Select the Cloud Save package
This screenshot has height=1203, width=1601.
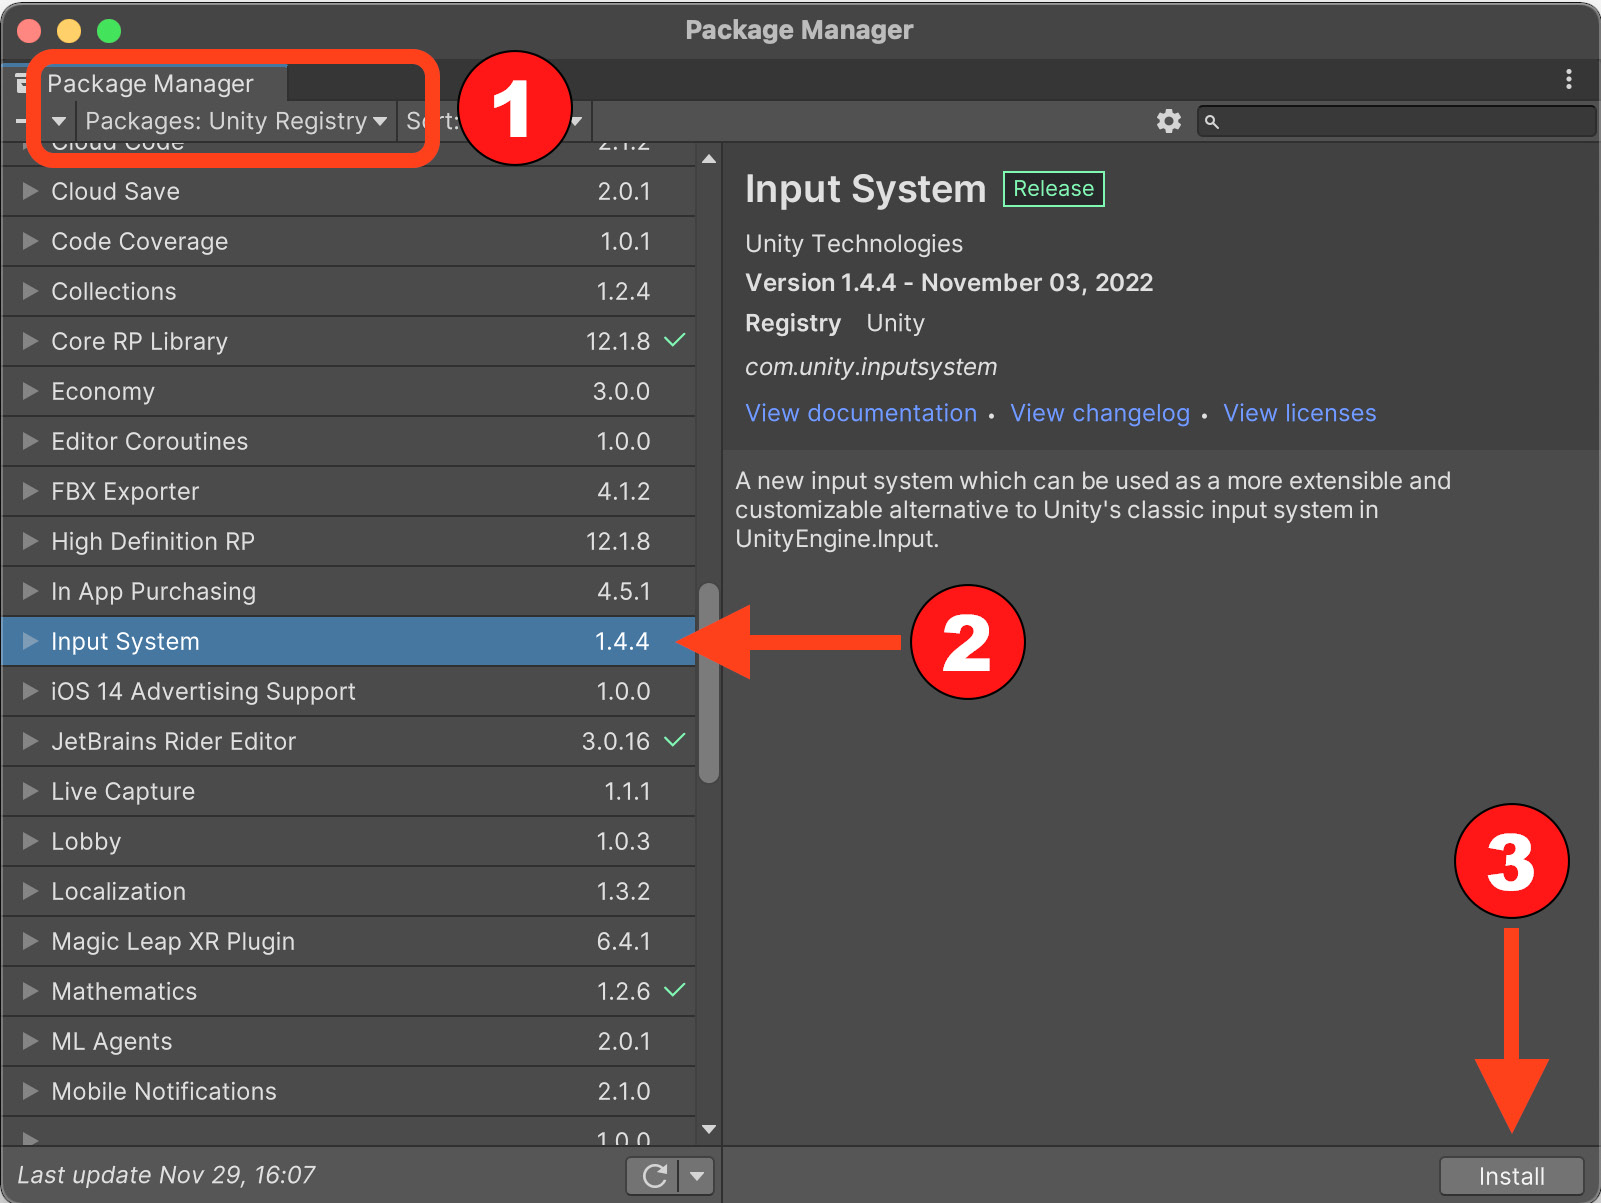click(348, 191)
